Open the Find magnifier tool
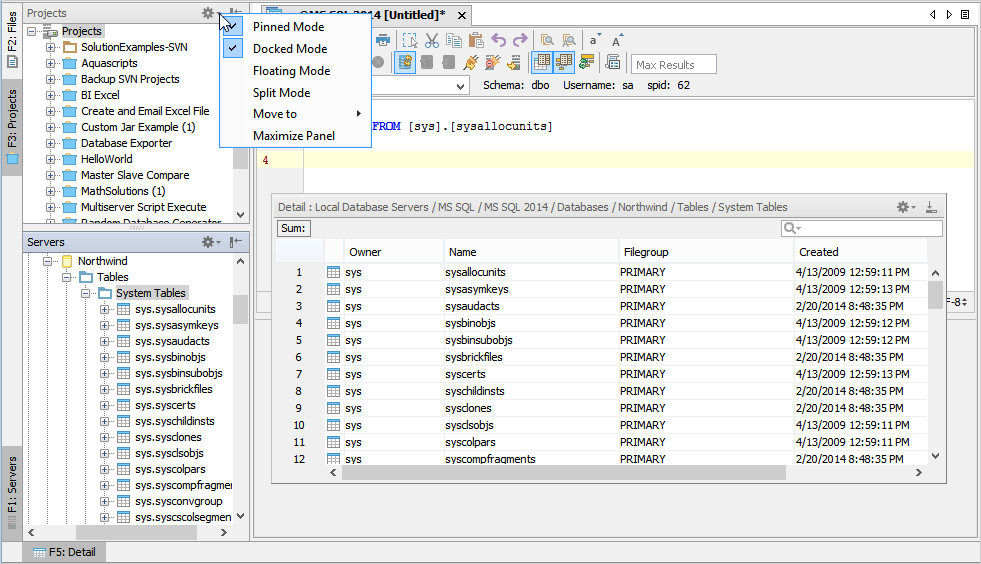 pos(547,41)
